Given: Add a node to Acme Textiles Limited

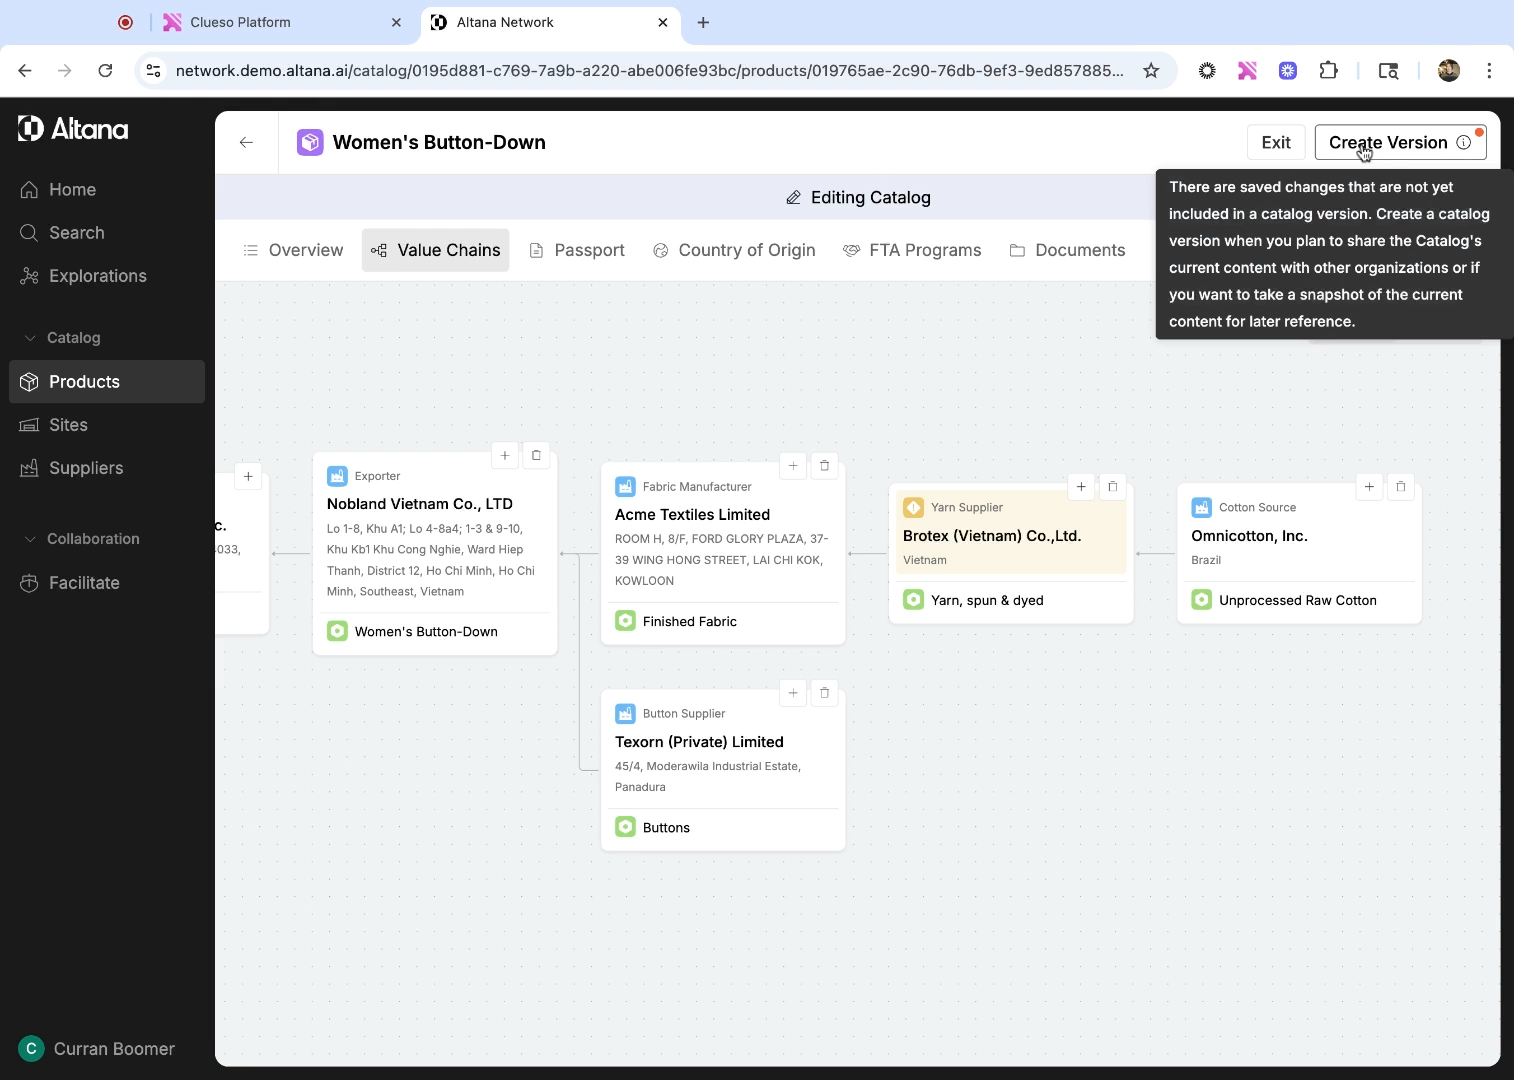Looking at the screenshot, I should [793, 466].
